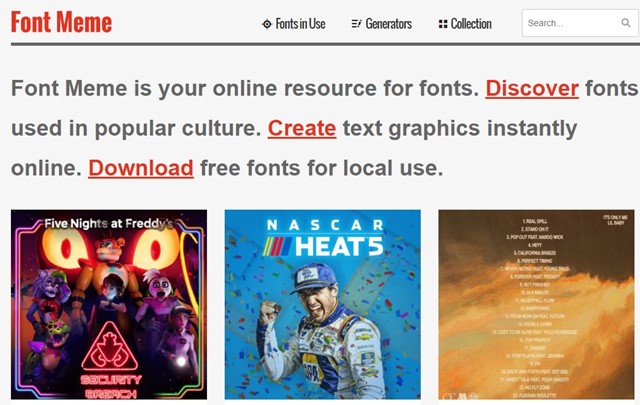Follow the Create link

(302, 128)
